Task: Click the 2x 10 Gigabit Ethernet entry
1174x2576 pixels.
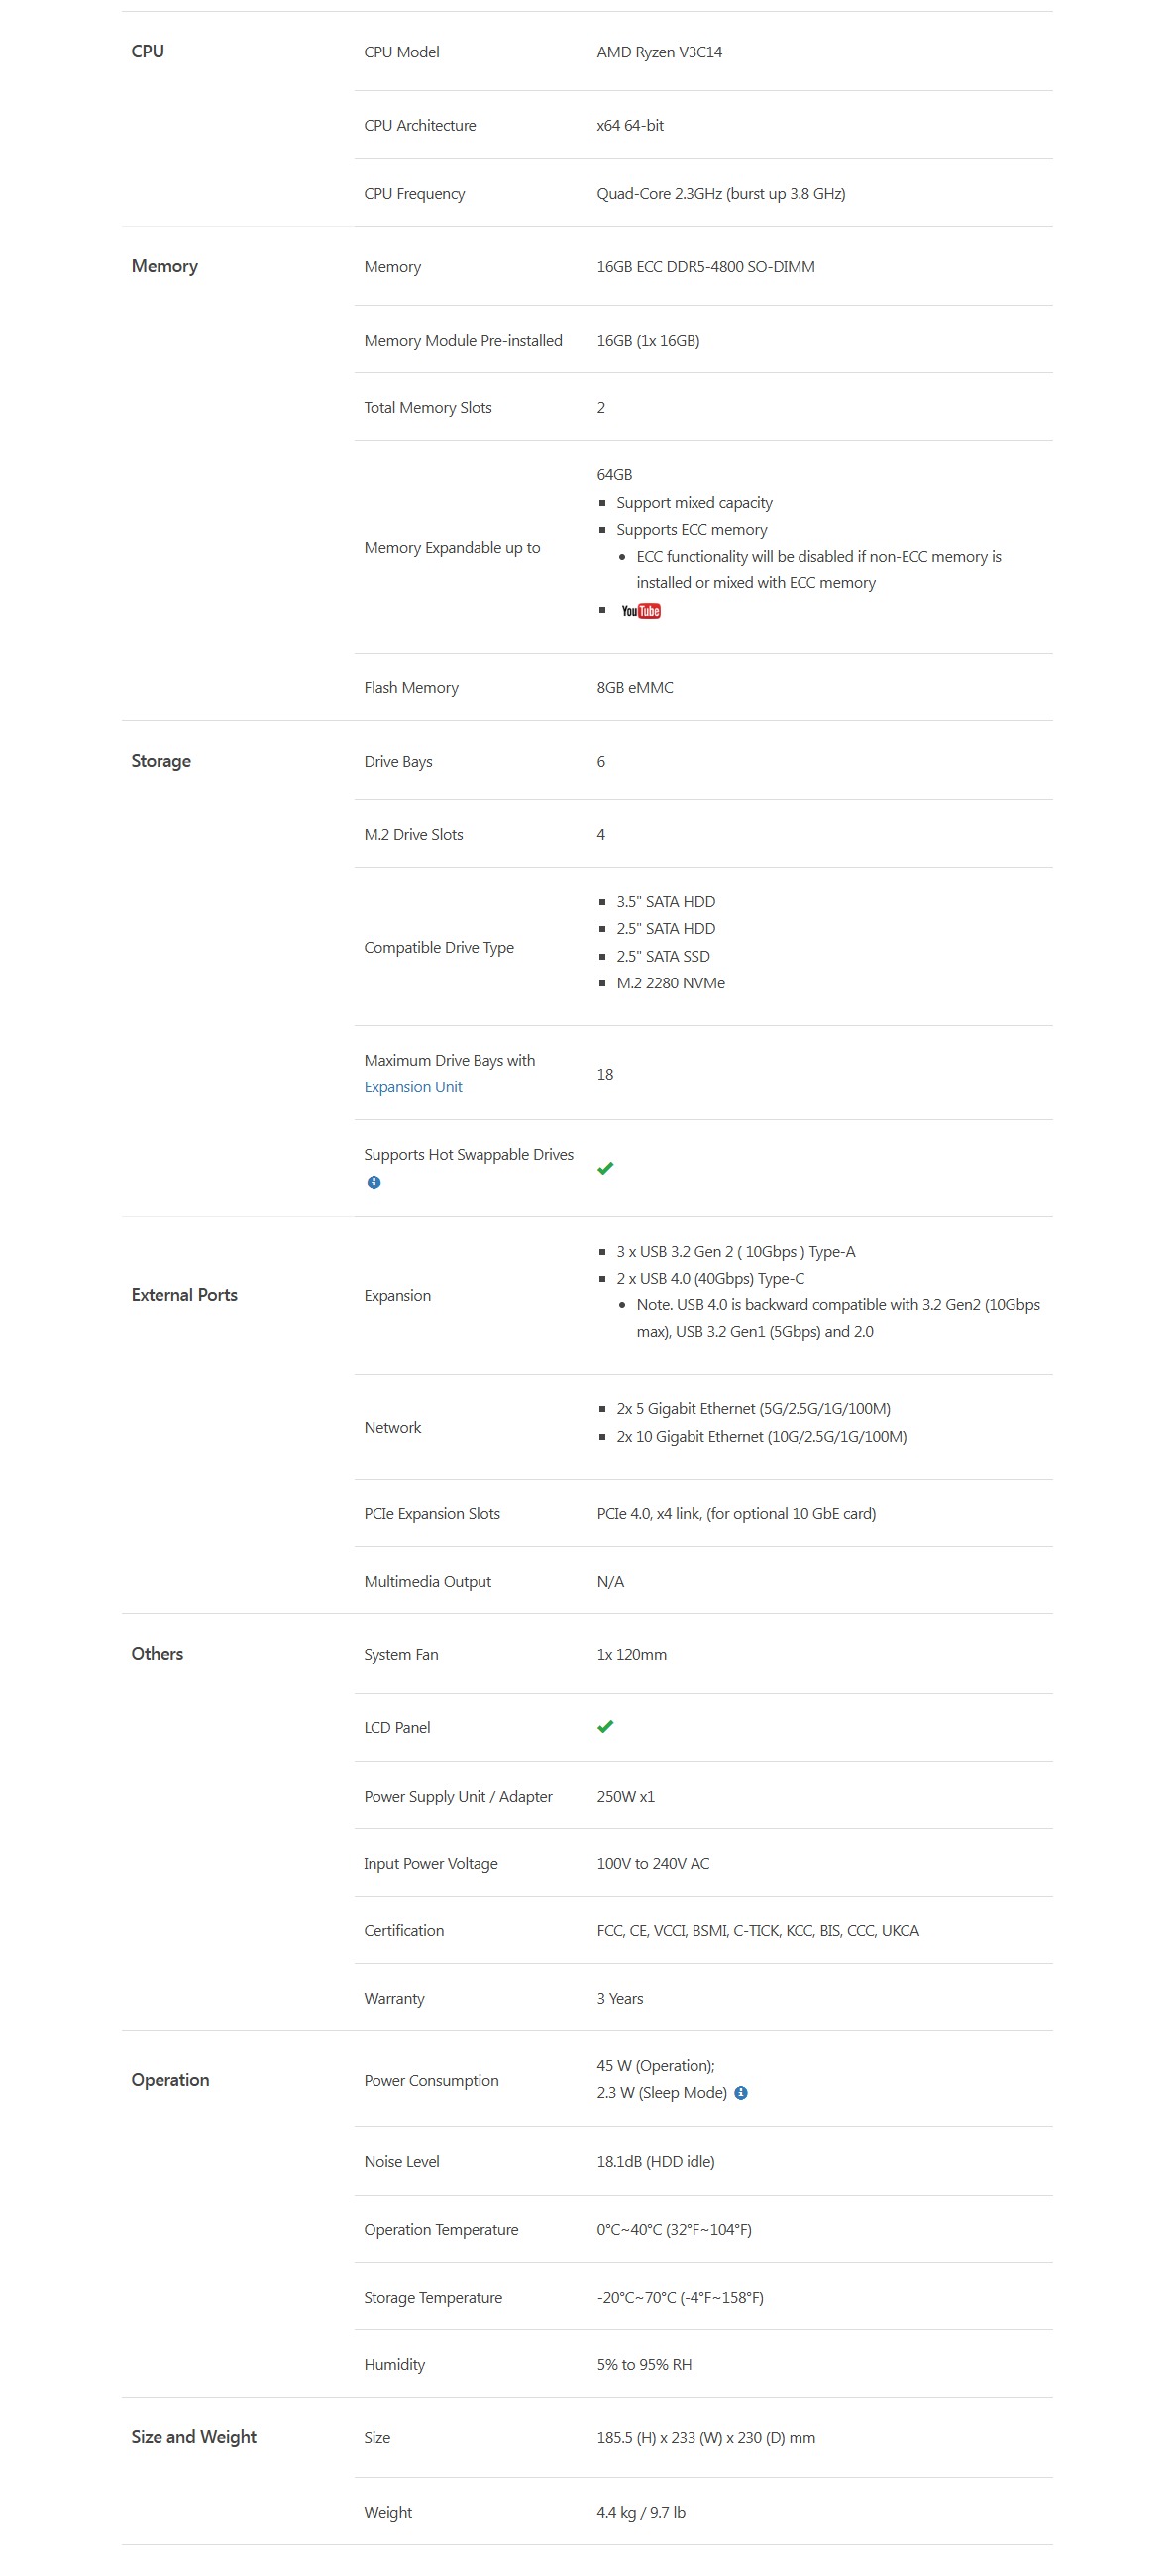Action: point(761,1436)
